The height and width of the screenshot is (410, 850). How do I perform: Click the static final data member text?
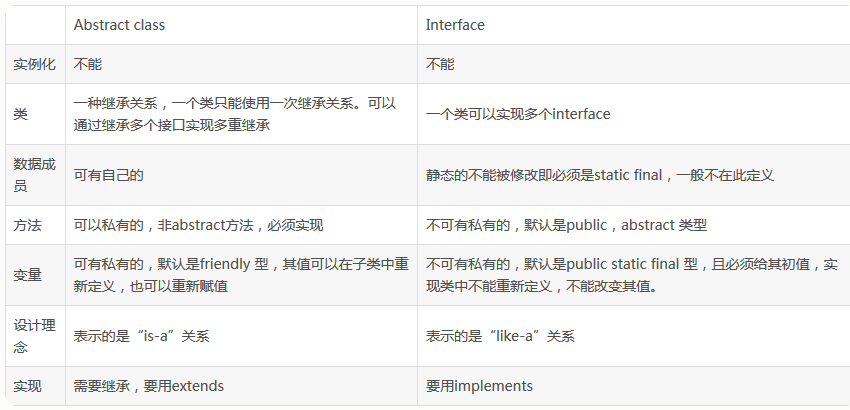pos(600,175)
